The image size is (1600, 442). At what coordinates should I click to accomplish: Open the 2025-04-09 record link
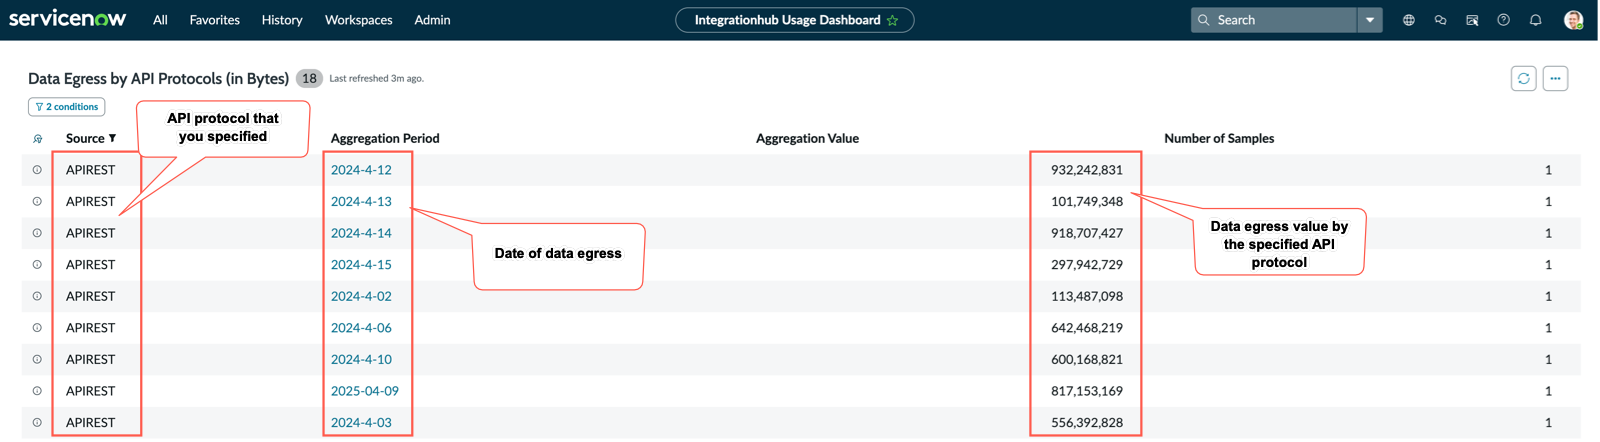[x=365, y=391]
